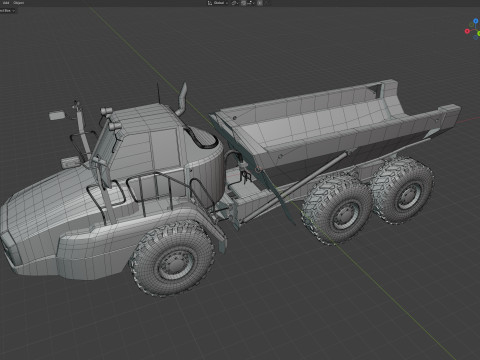
Task: Click the dim negative Z gizmo handle
Action: coord(476,37)
